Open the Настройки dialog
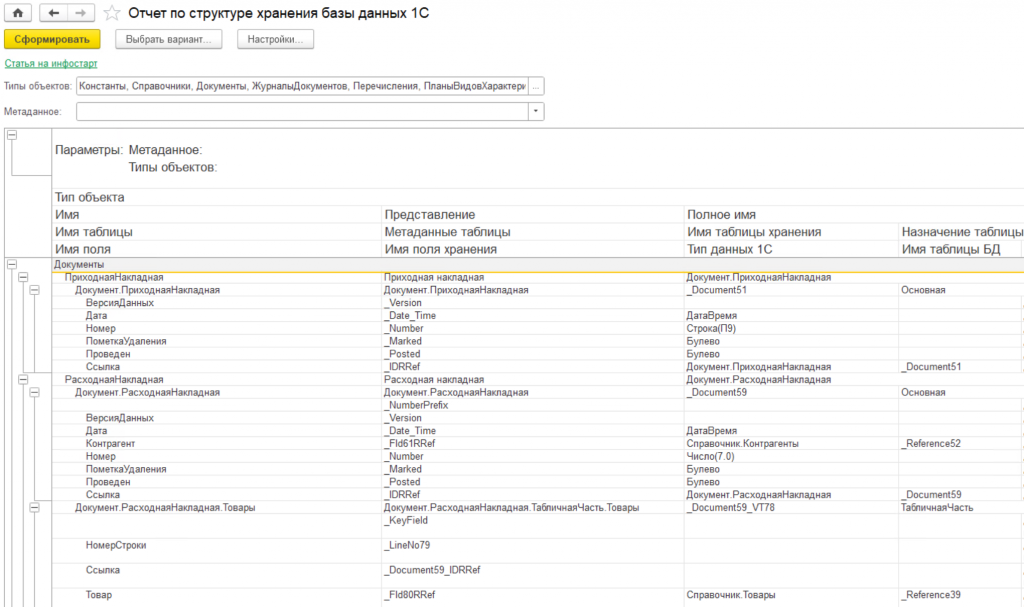This screenshot has height=607, width=1024. click(275, 39)
